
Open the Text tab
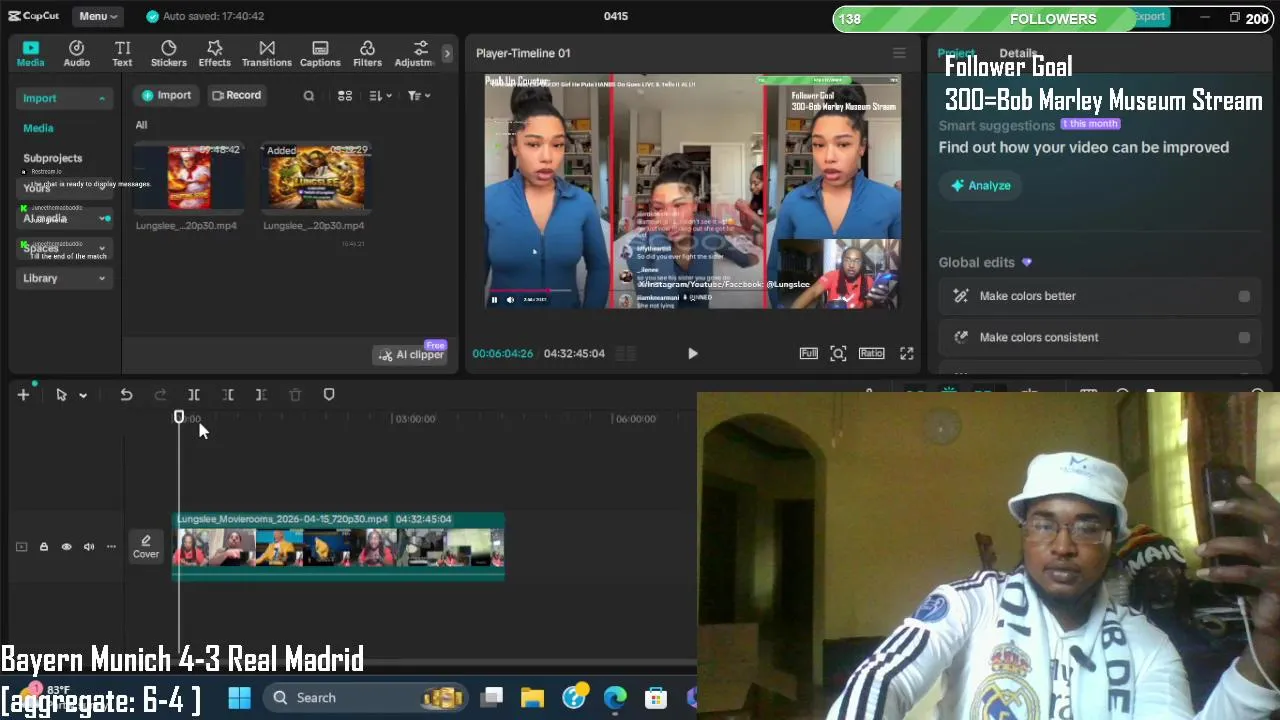click(x=122, y=54)
